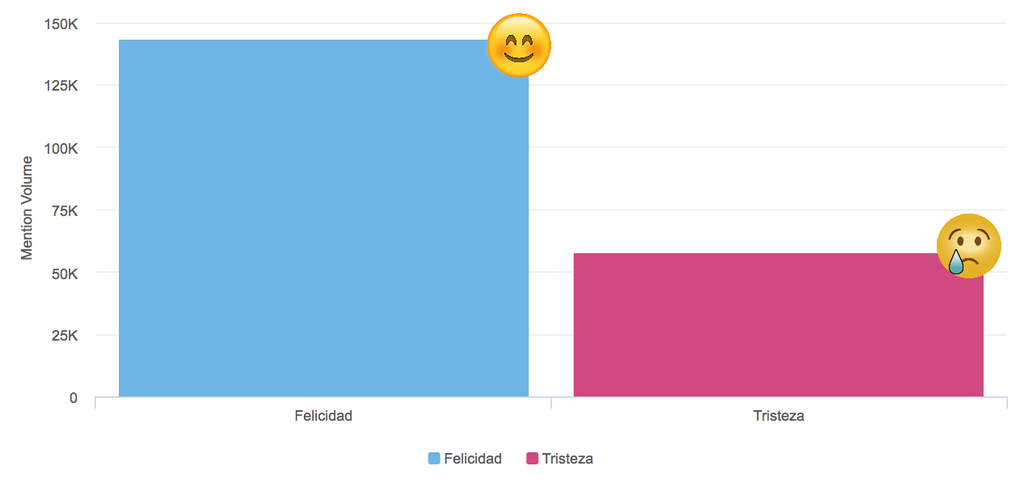
Task: Select the blue Felicidad bar
Action: pyautogui.click(x=323, y=218)
